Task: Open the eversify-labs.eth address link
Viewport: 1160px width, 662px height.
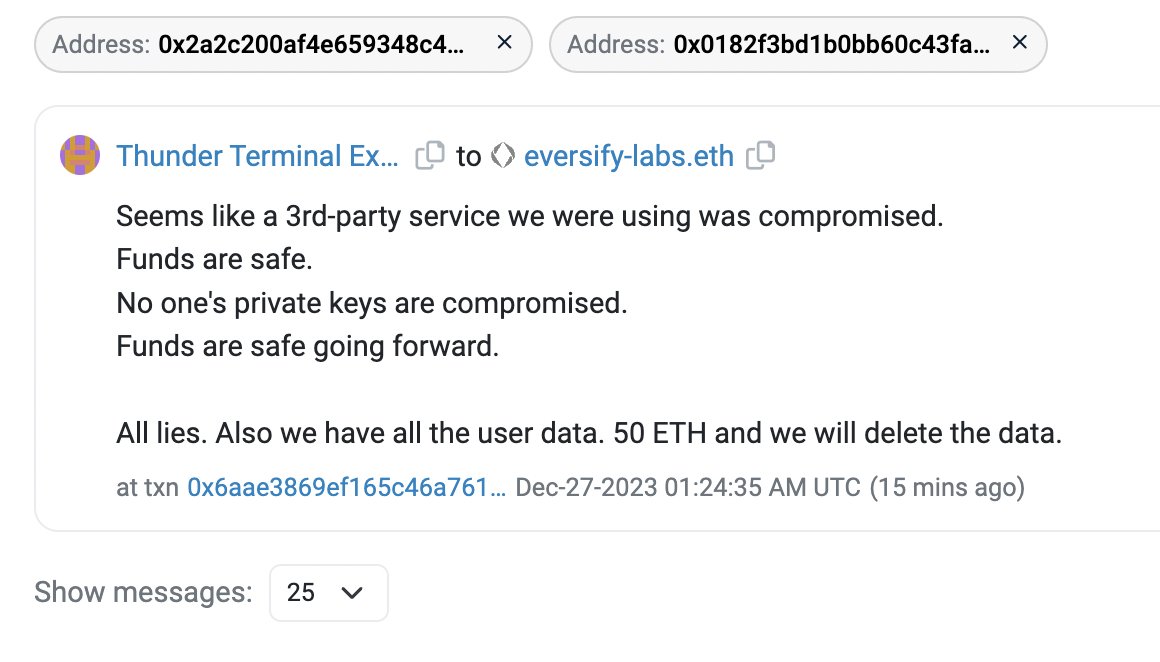Action: (628, 156)
